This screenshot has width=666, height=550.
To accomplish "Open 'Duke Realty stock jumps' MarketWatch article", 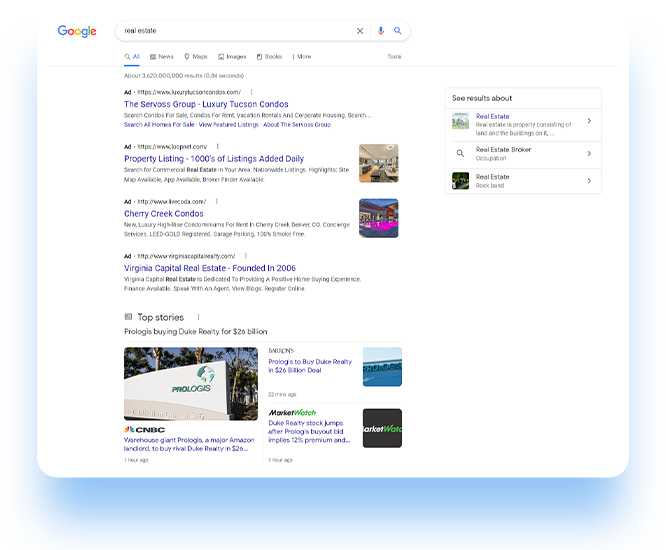I will point(309,432).
